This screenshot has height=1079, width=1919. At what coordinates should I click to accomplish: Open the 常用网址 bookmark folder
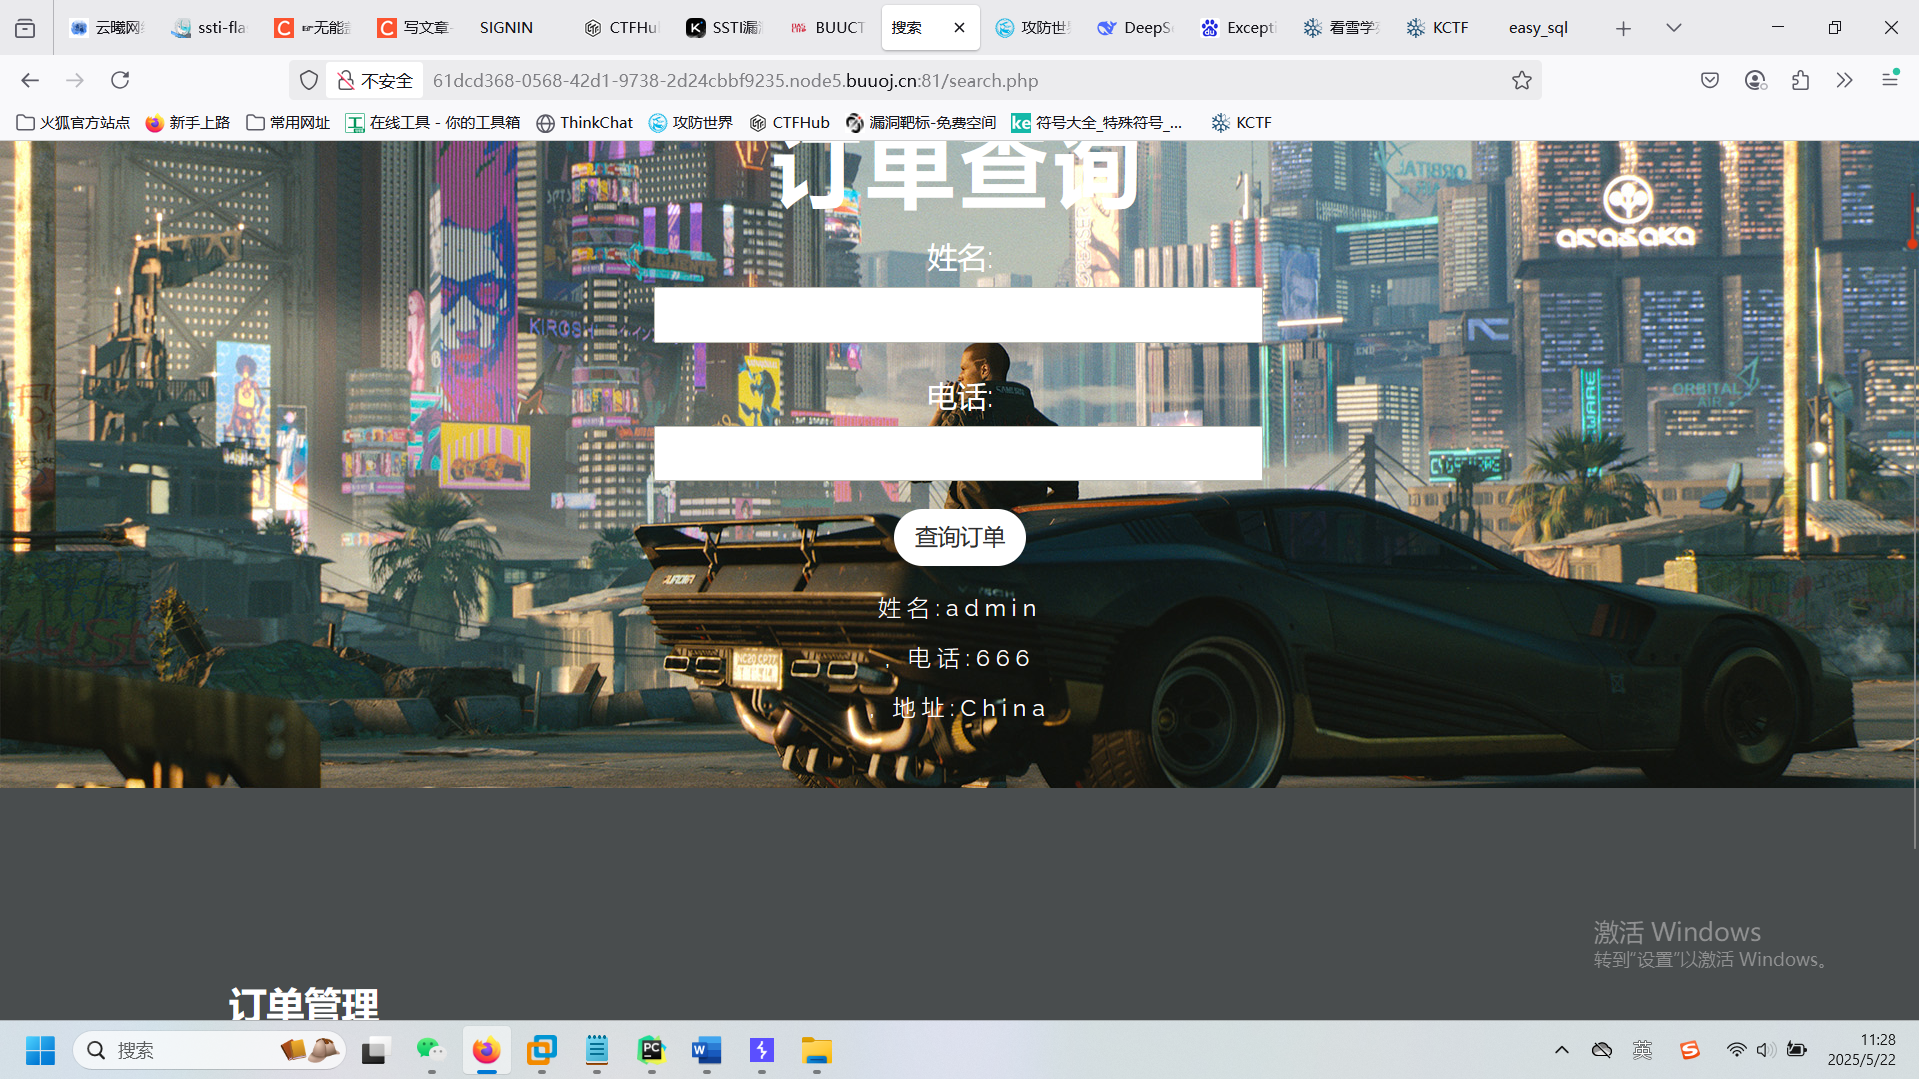tap(288, 123)
